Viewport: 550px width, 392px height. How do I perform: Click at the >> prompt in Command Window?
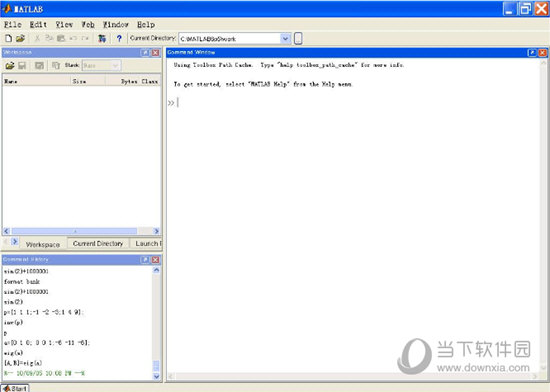pos(178,103)
